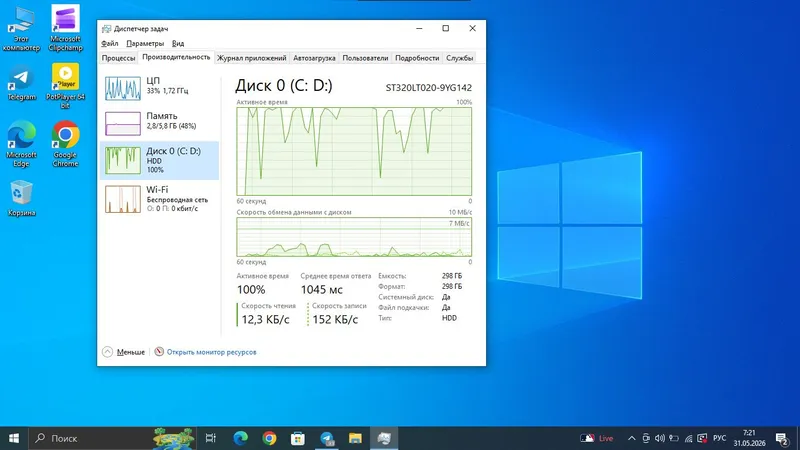
Task: Click the 12,3 КБ/с read speed value
Action: [x=265, y=319]
